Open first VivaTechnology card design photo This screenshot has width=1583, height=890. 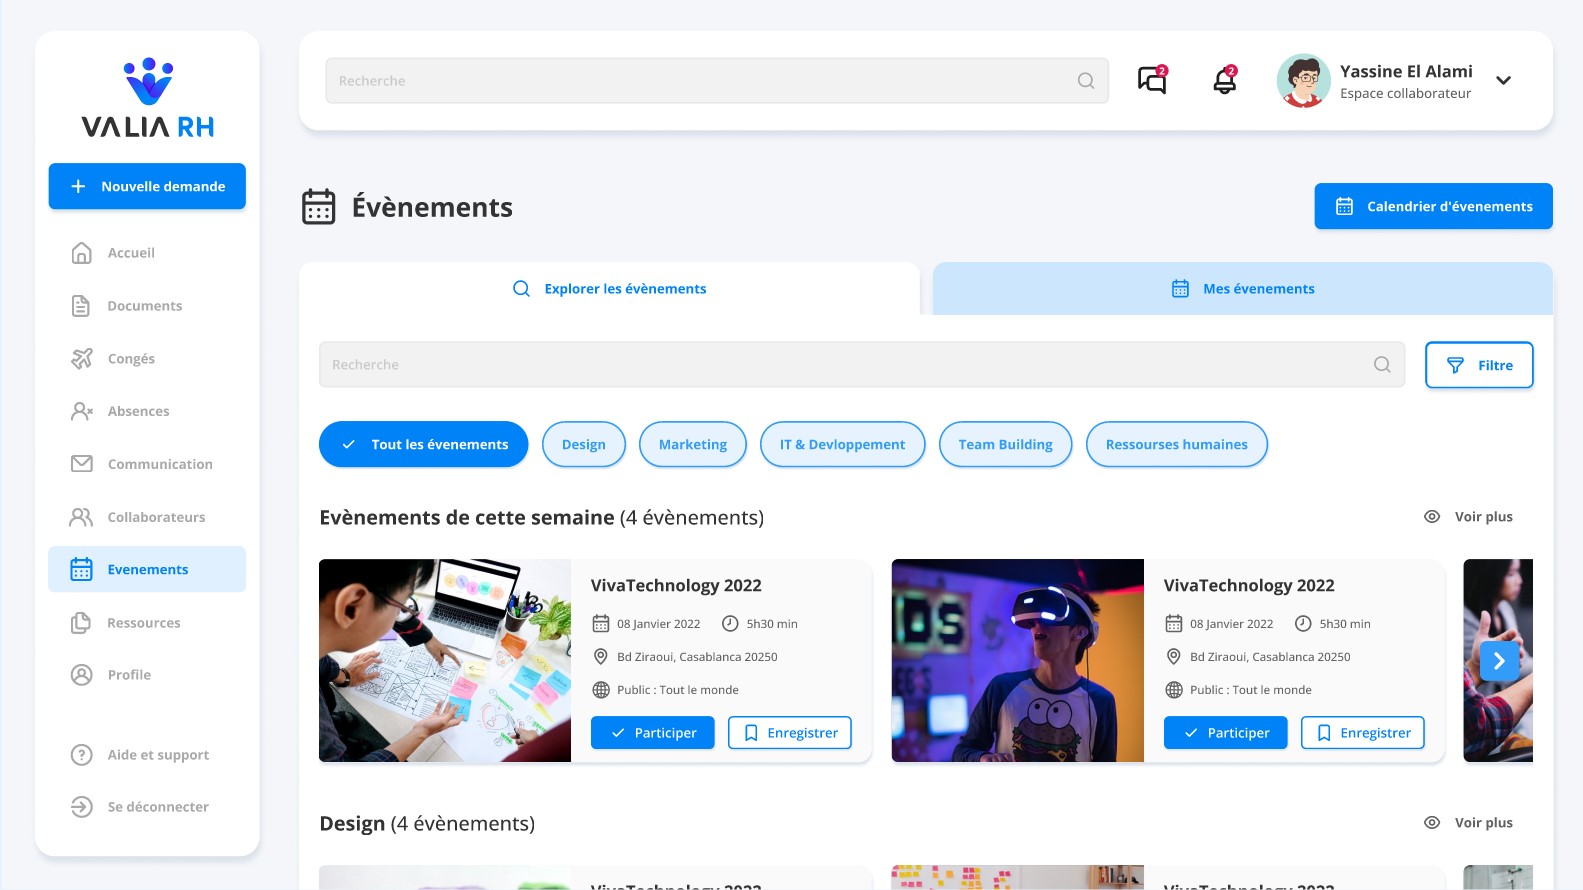pyautogui.click(x=445, y=660)
